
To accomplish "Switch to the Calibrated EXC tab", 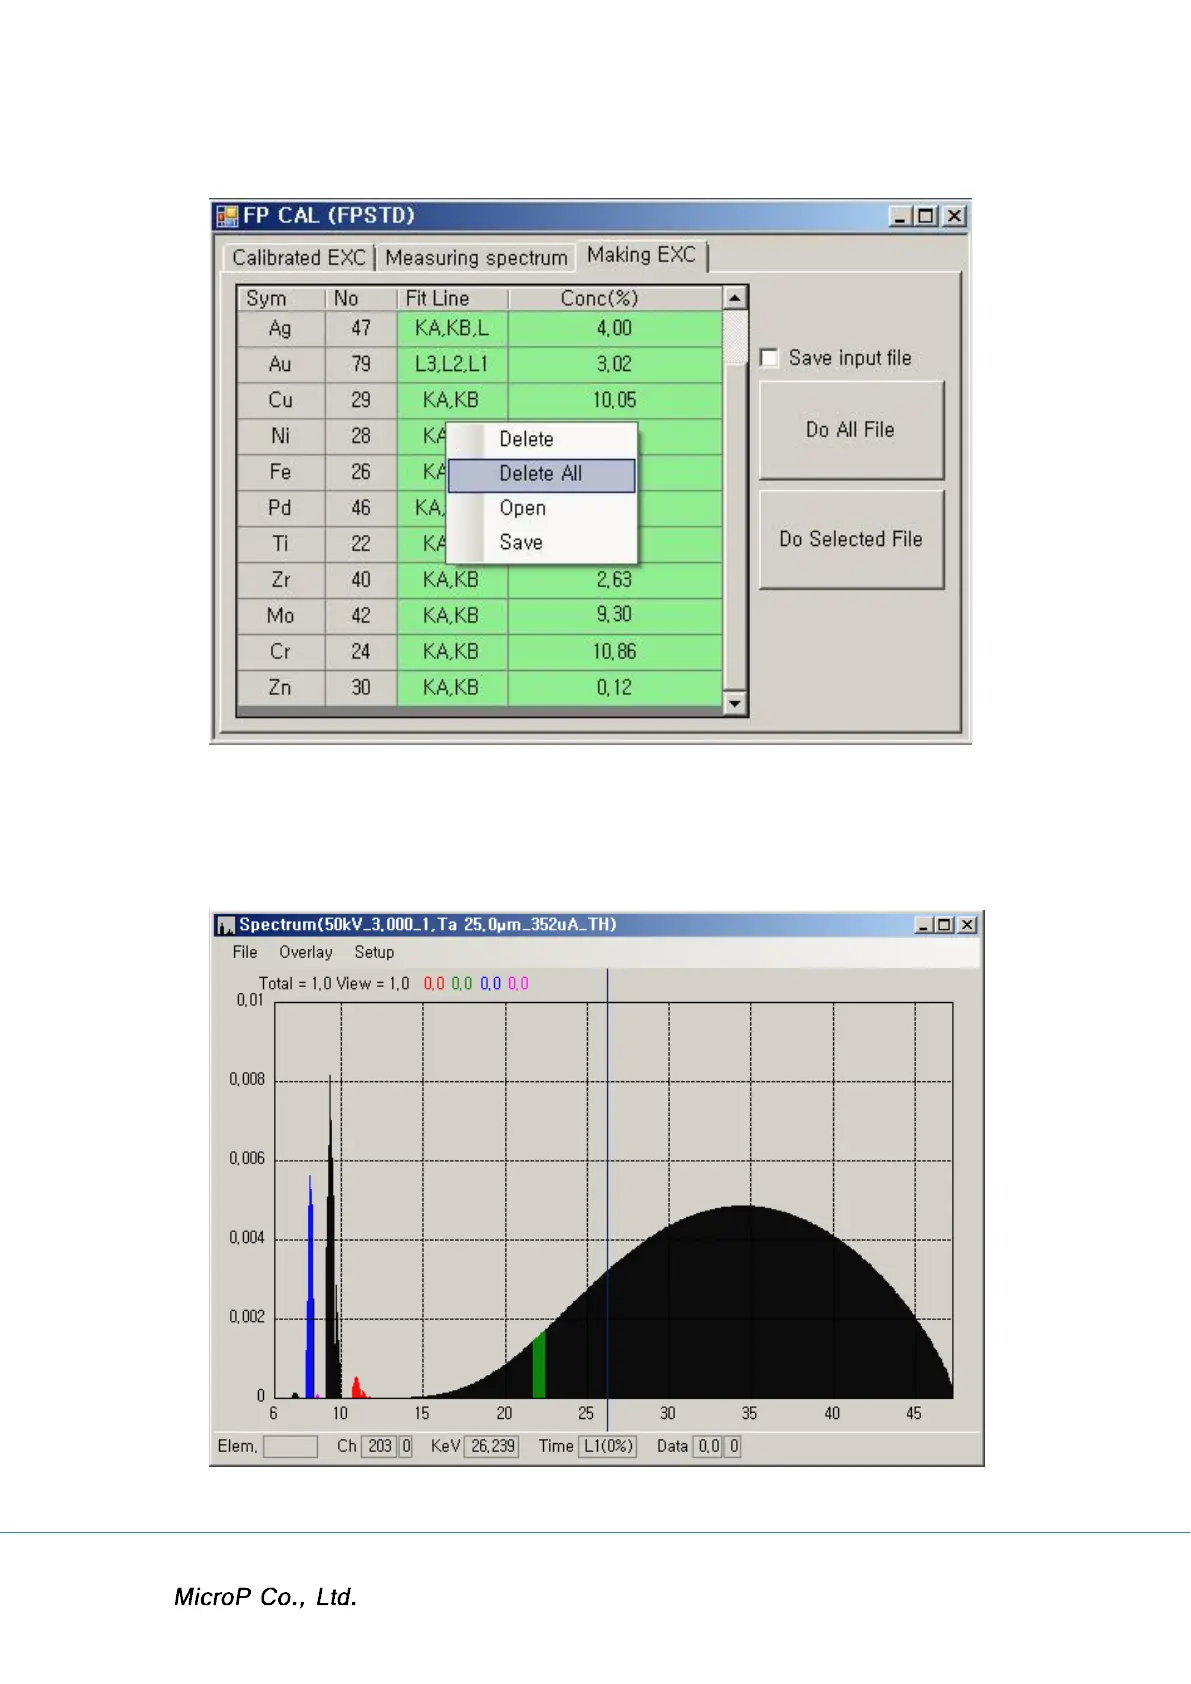I will (298, 258).
